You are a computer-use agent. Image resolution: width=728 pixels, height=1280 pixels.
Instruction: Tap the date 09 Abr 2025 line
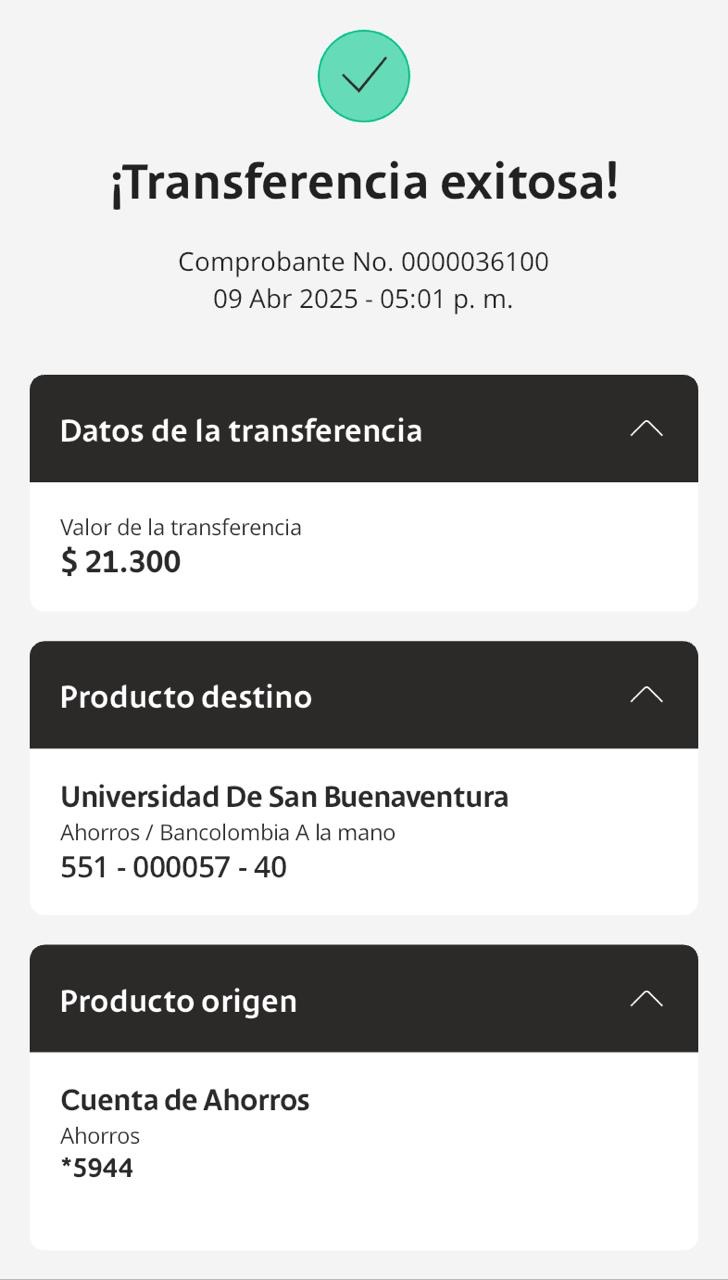pyautogui.click(x=363, y=298)
